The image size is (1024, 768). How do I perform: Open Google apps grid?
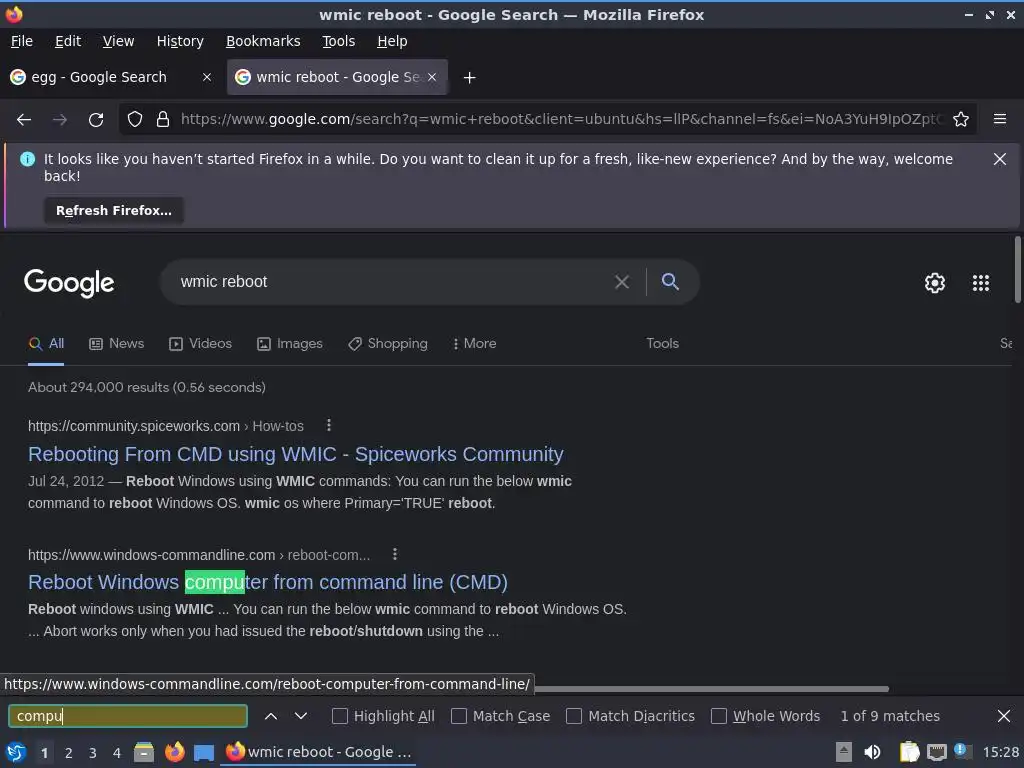981,283
